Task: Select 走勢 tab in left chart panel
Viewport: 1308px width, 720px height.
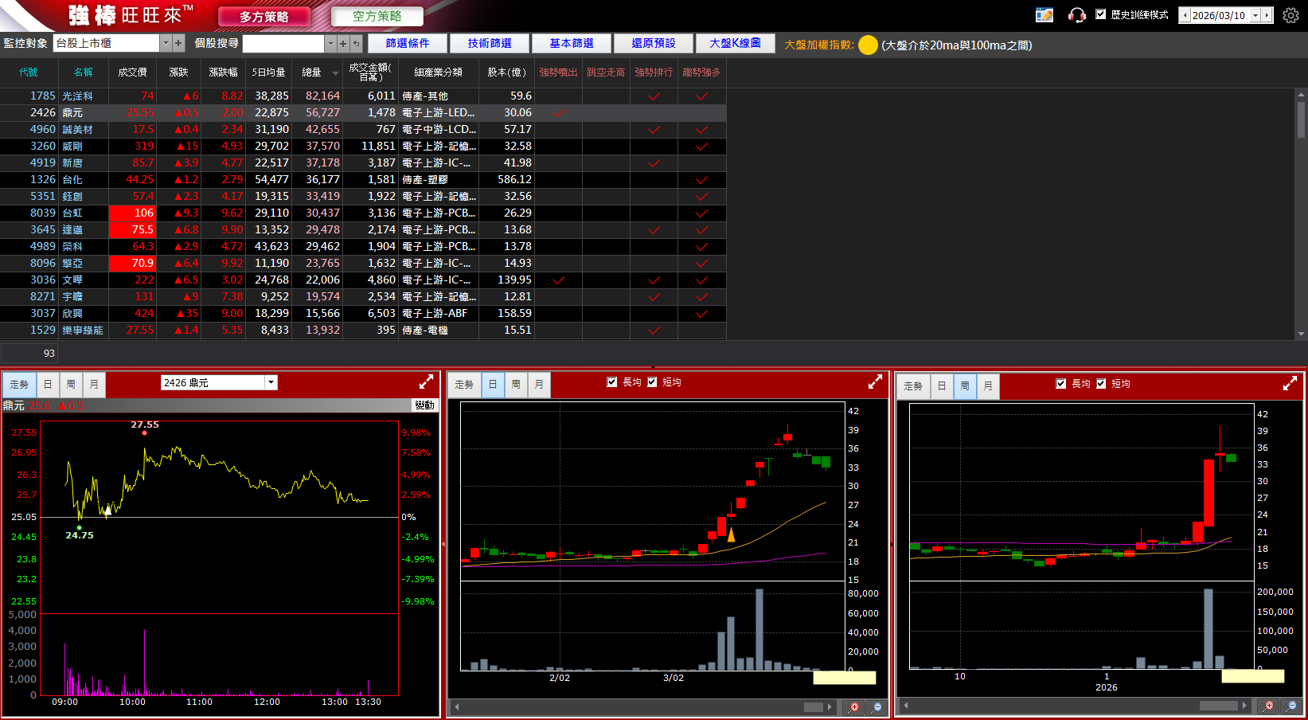Action: pos(19,384)
